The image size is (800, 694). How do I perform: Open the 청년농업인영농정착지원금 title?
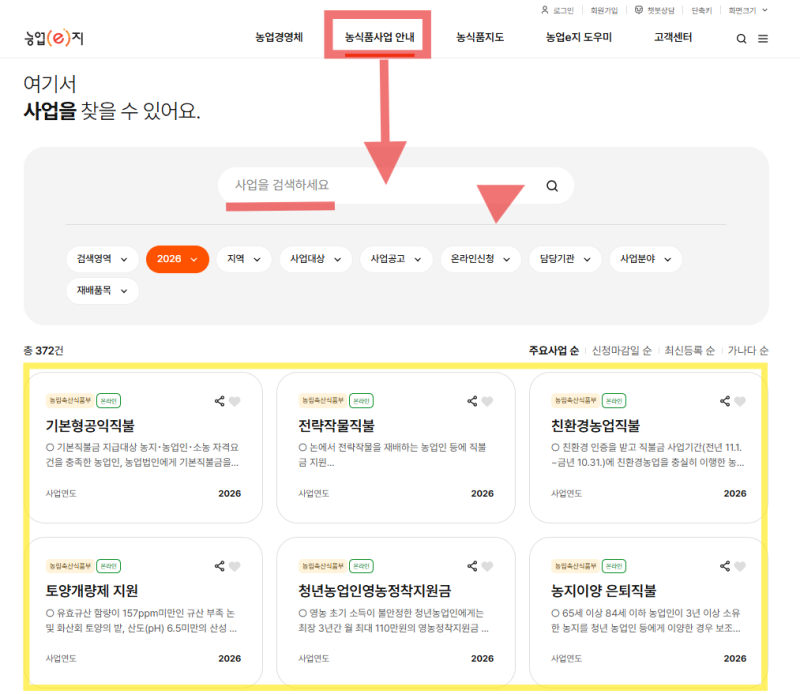[374, 591]
